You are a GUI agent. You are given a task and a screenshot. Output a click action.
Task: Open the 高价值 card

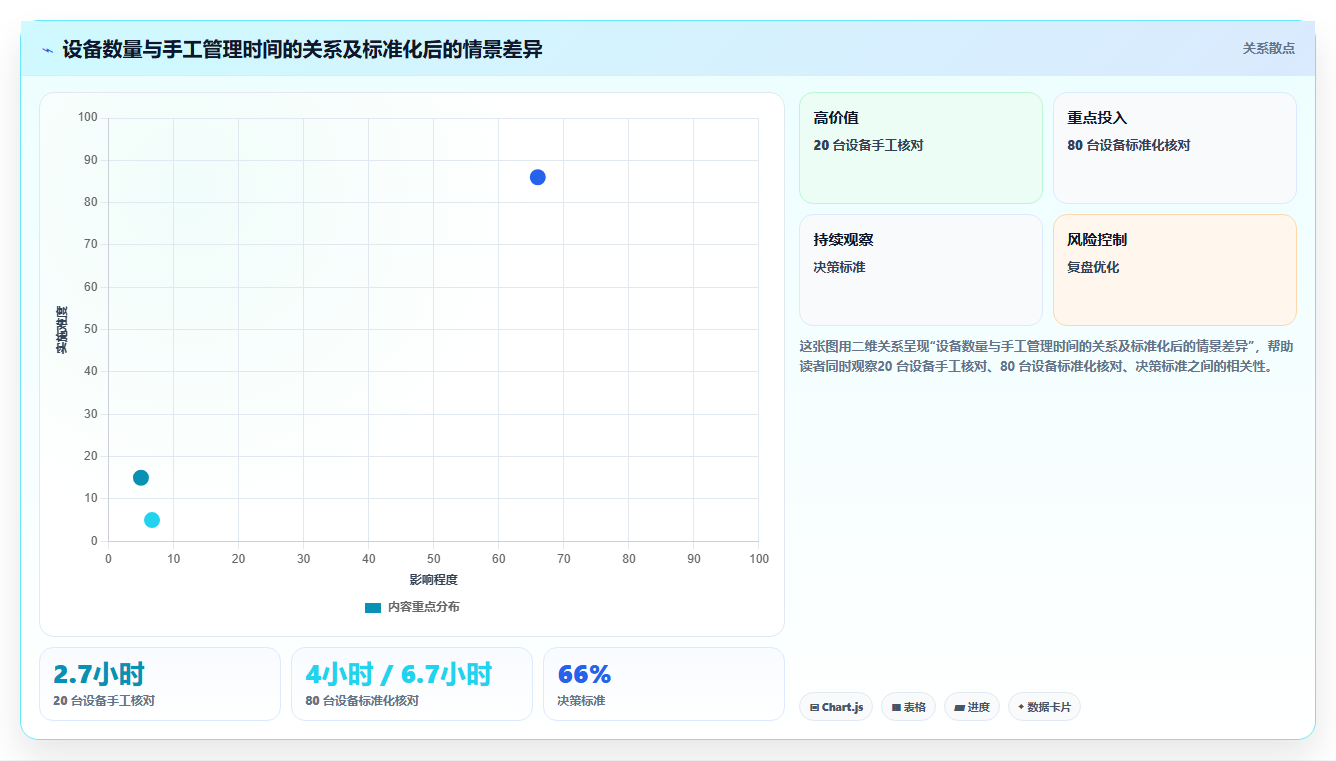tap(921, 148)
